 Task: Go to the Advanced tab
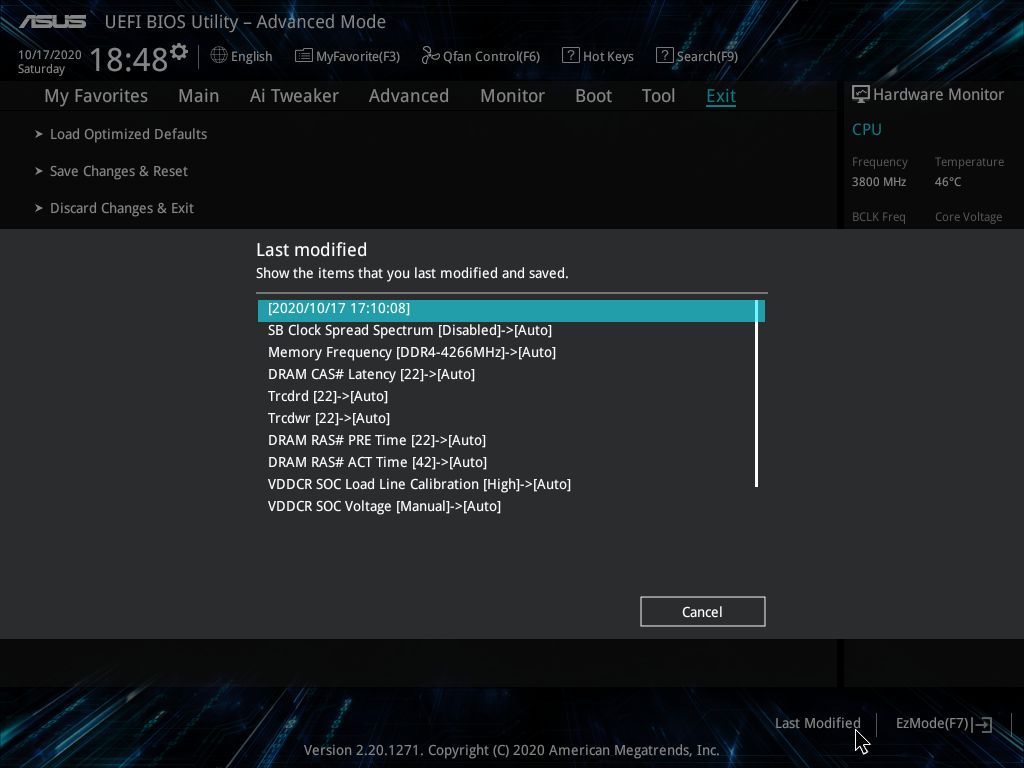click(409, 96)
